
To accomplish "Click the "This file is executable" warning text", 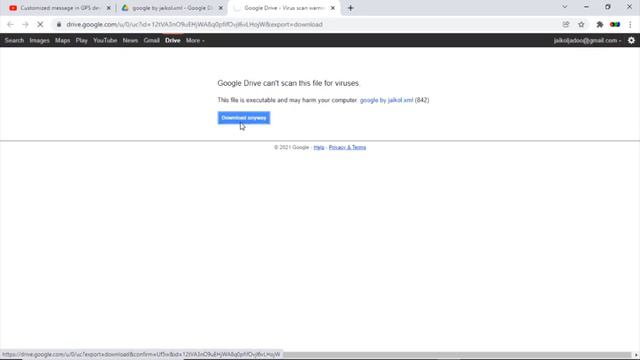I will tap(287, 100).
